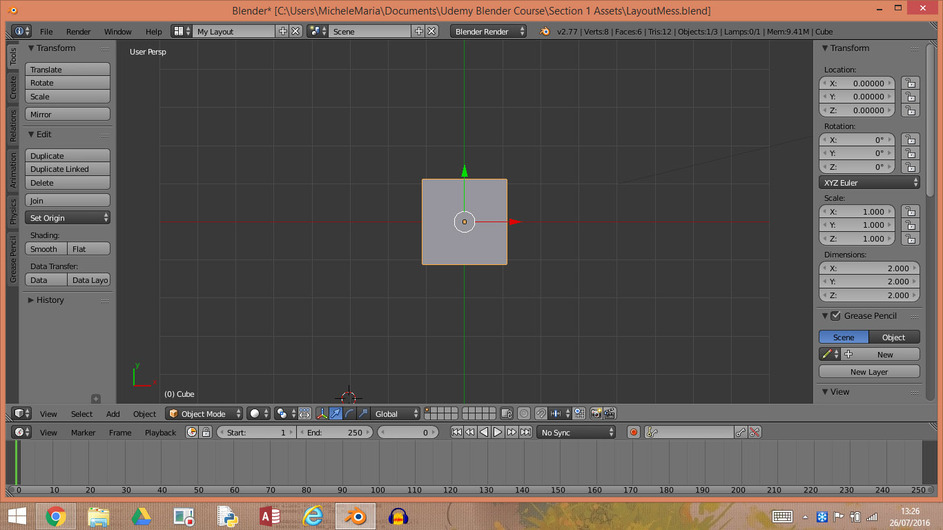Click the Duplicate Linked button

click(67, 170)
